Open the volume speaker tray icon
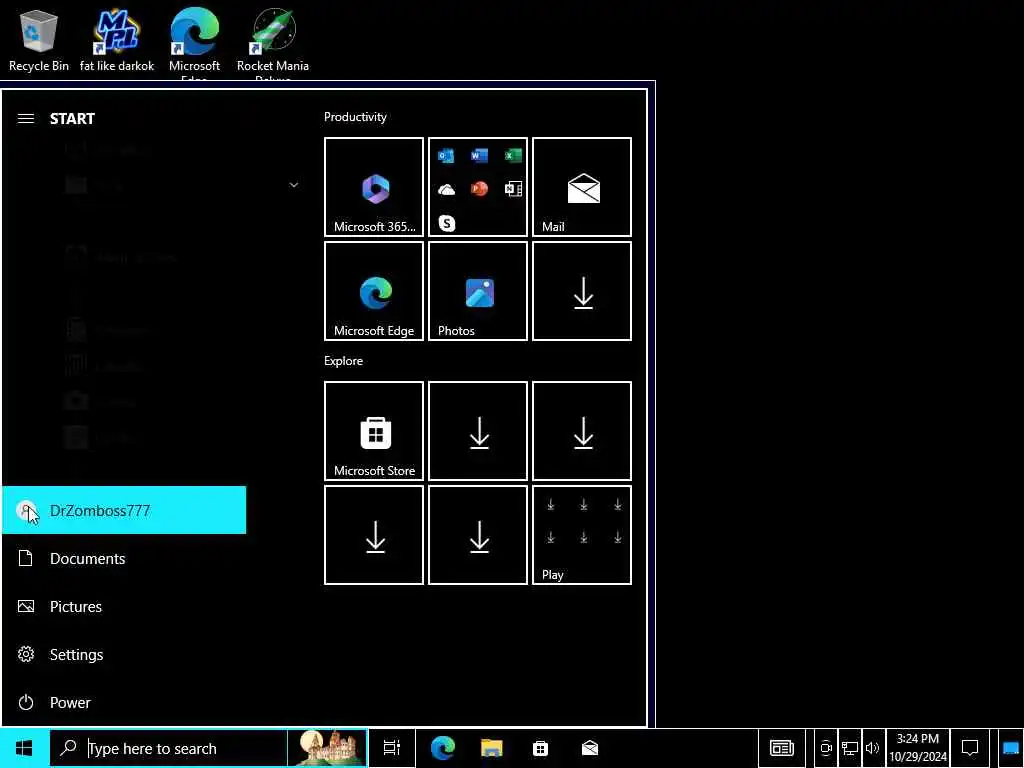Screen dimensions: 1024x768 coord(872,748)
